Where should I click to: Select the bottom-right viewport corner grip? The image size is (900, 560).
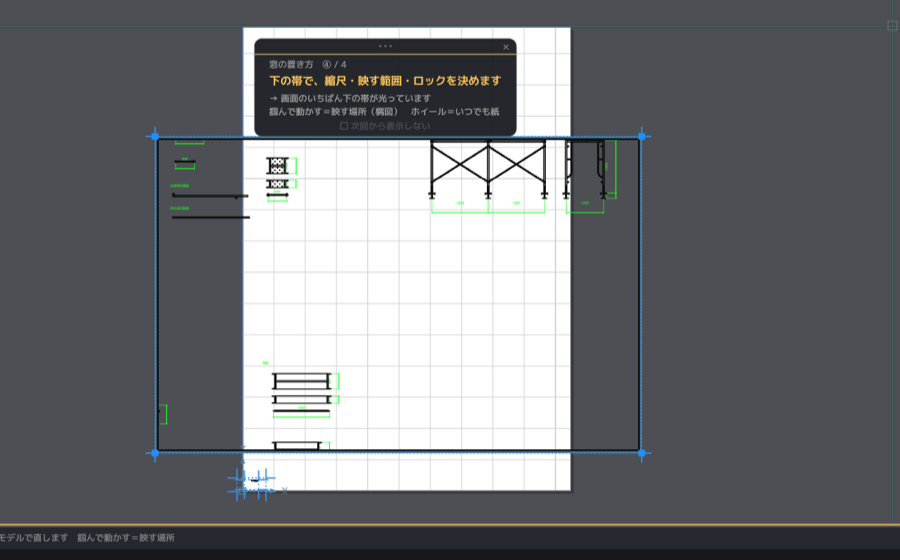point(642,453)
